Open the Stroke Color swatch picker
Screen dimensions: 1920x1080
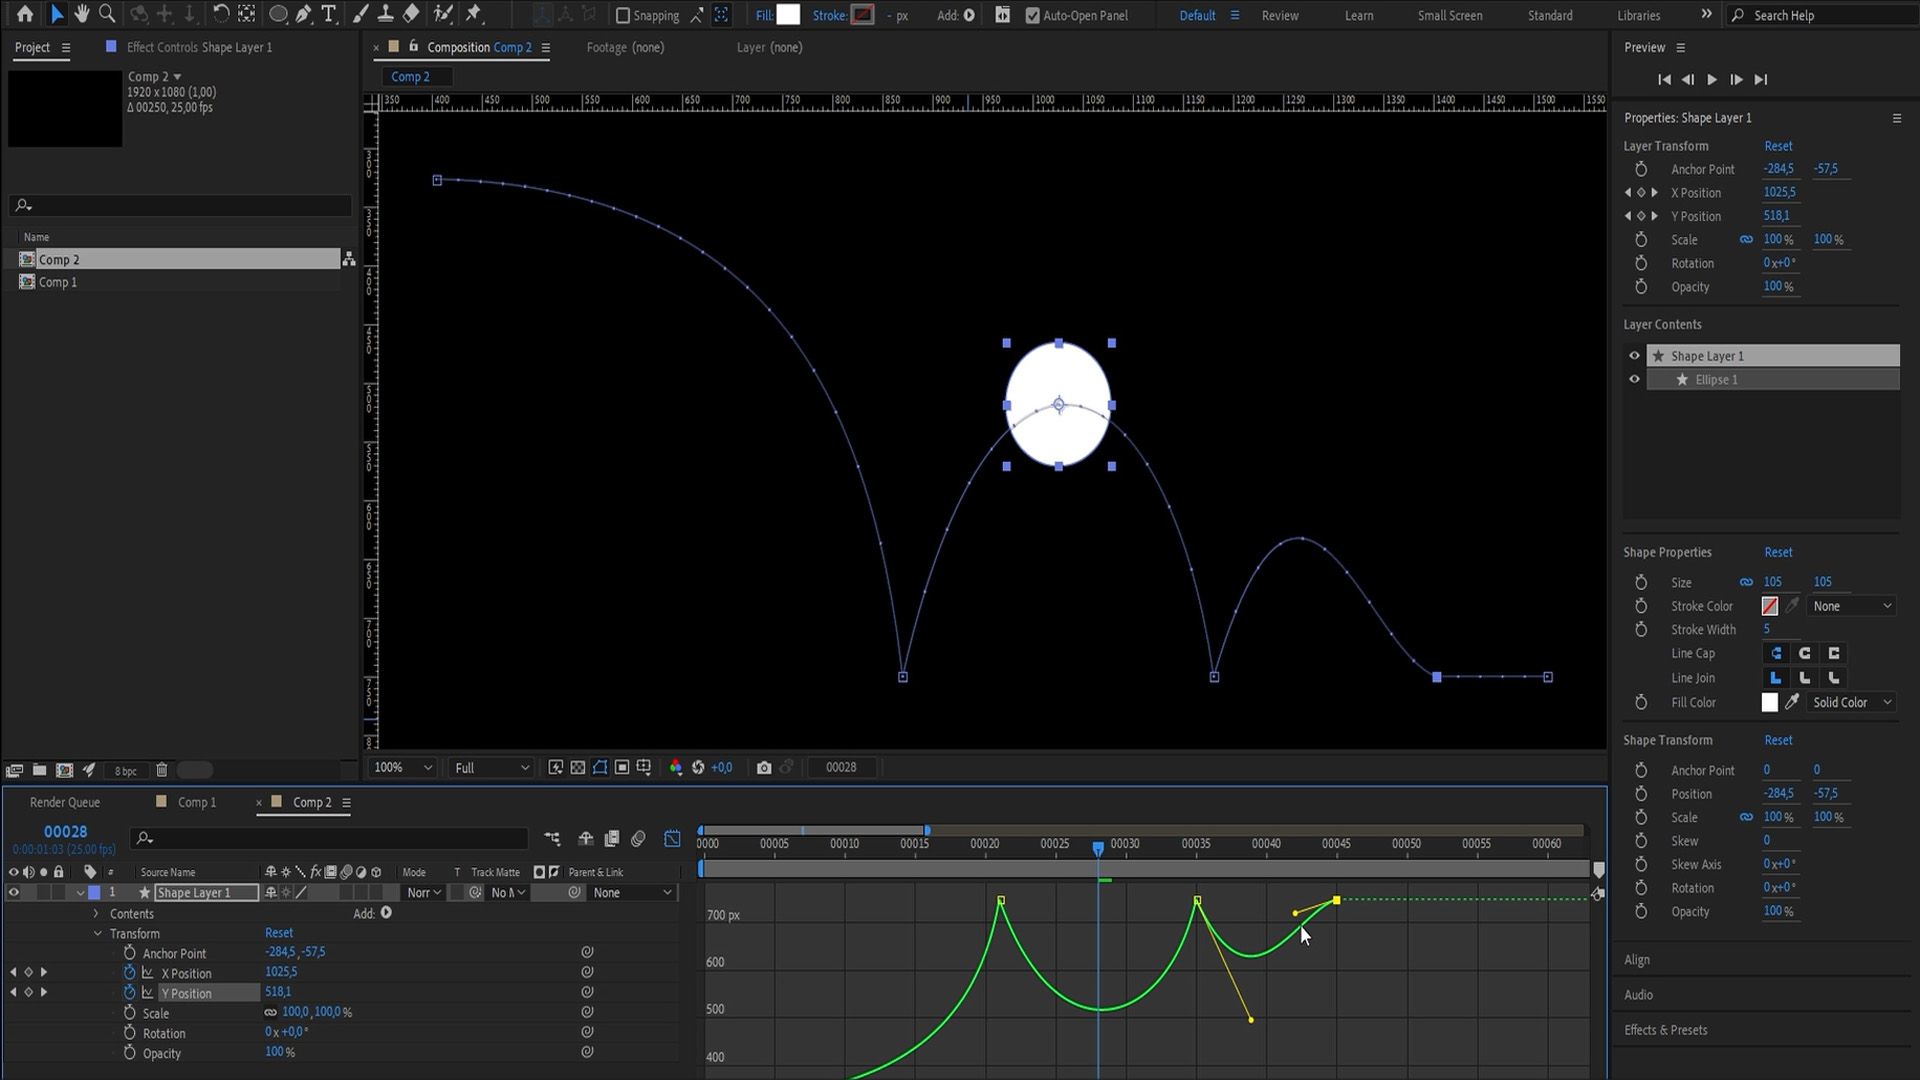click(1770, 606)
